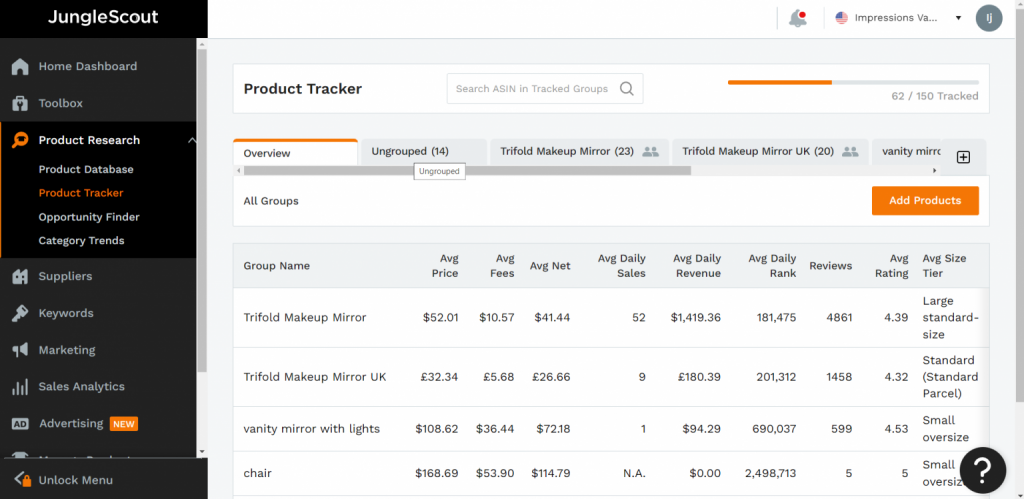This screenshot has height=499, width=1024.
Task: Click the Suppliers factory icon
Action: (20, 276)
